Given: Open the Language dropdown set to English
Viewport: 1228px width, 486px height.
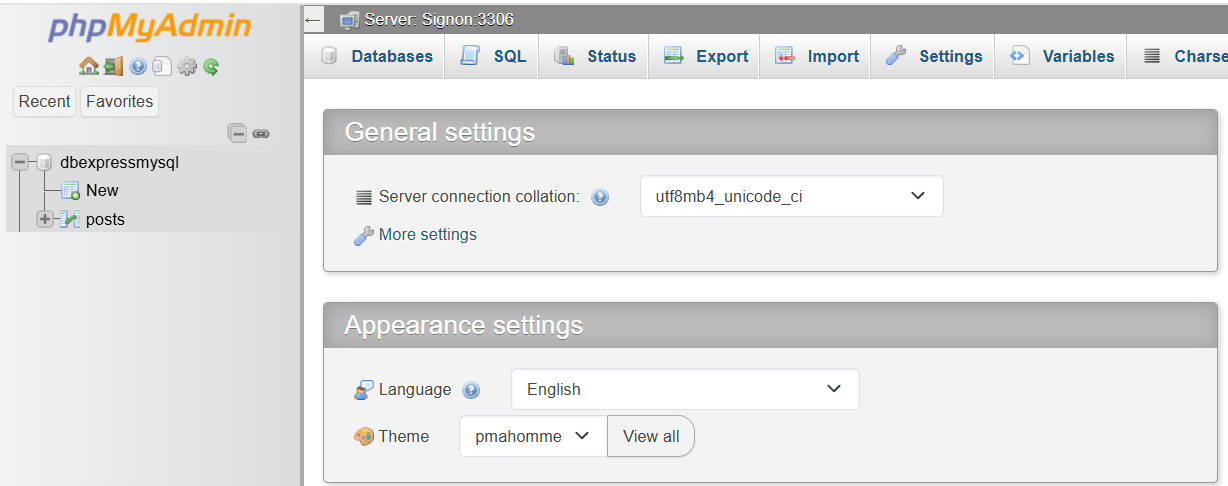Looking at the screenshot, I should point(684,389).
